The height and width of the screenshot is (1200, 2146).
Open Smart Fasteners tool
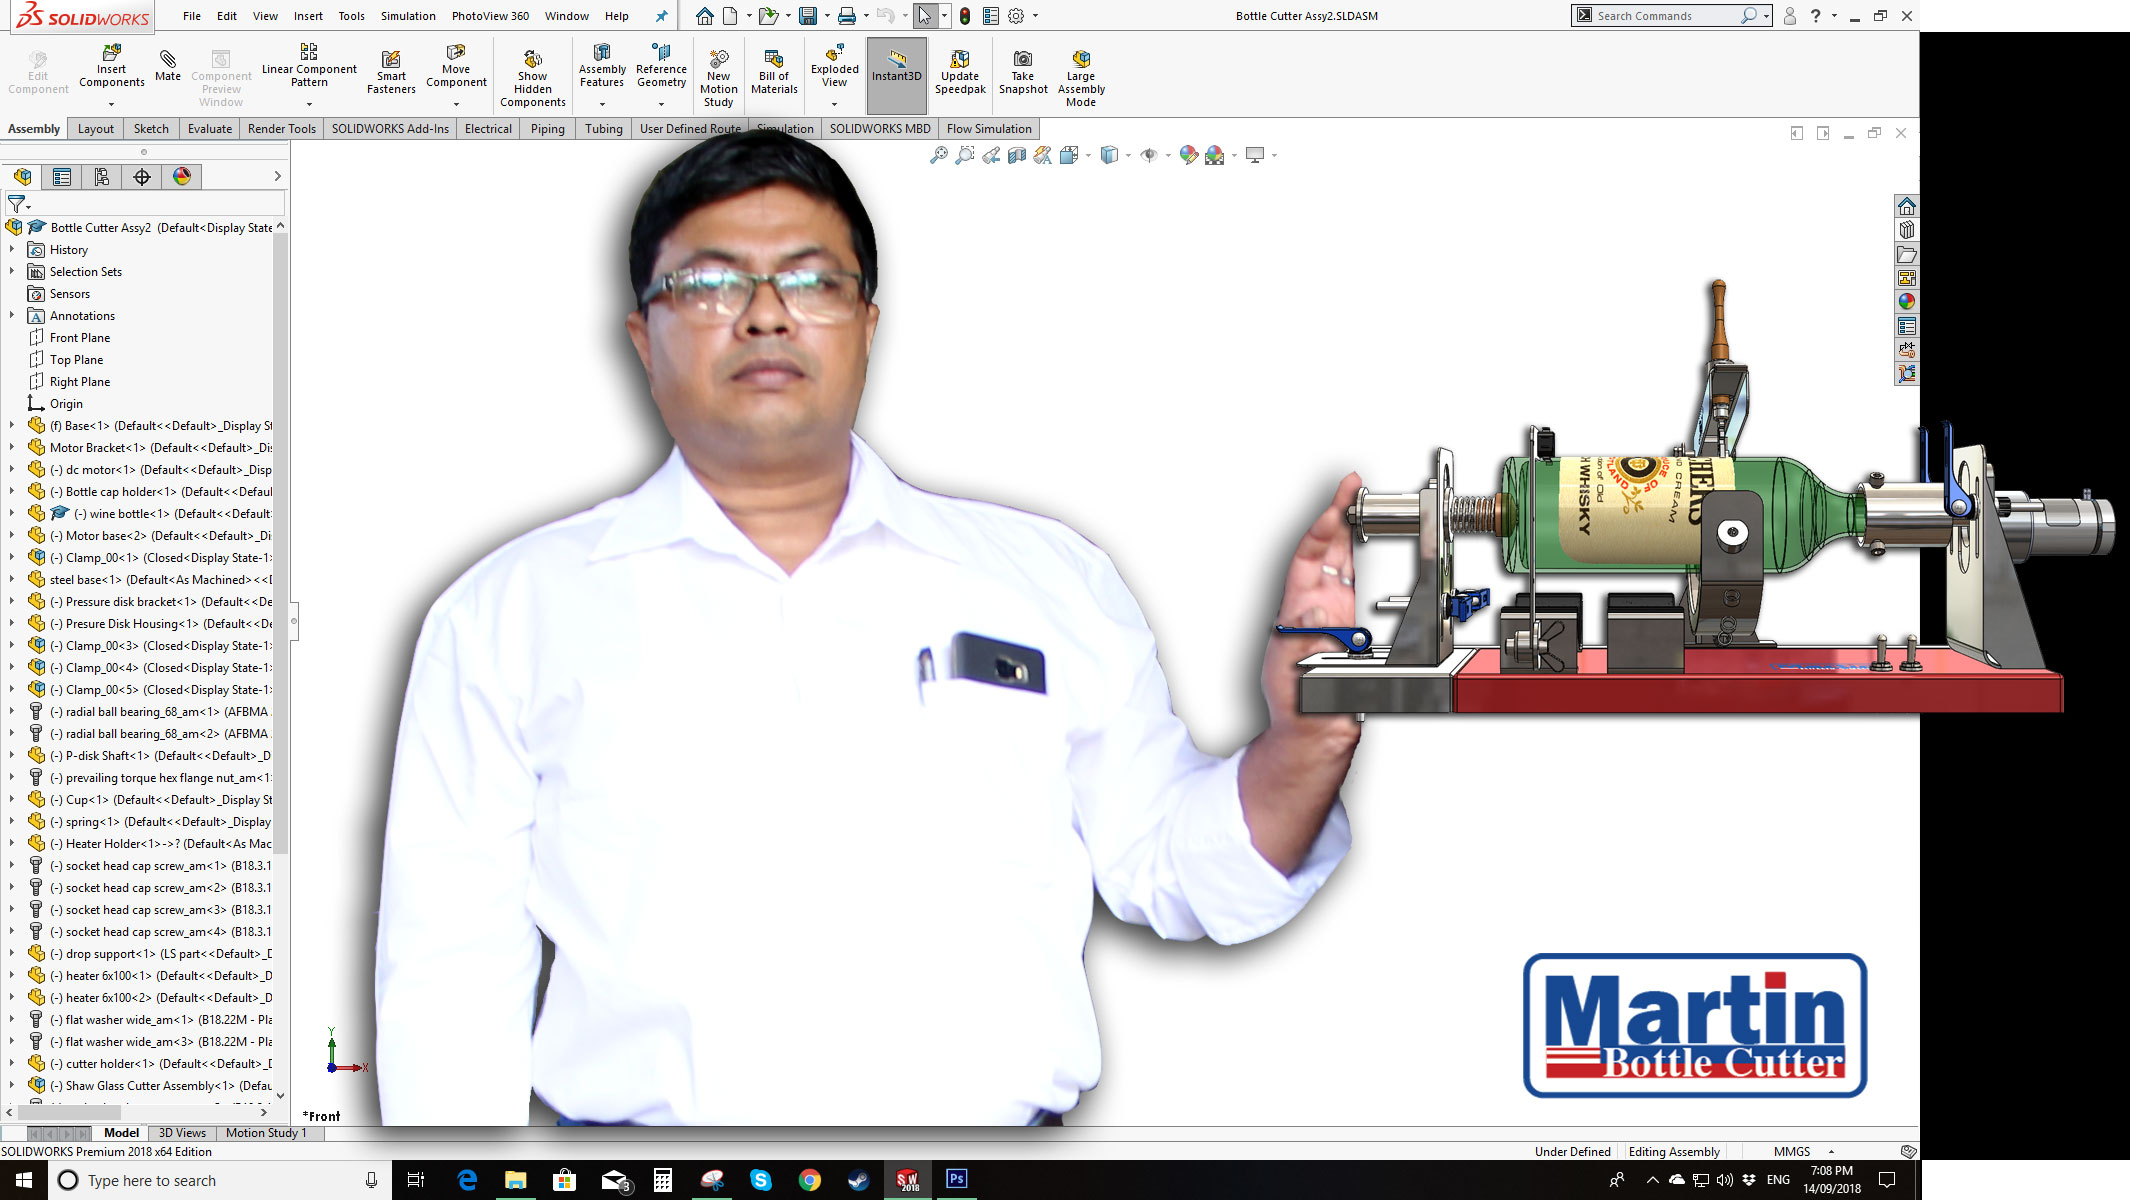pyautogui.click(x=391, y=60)
